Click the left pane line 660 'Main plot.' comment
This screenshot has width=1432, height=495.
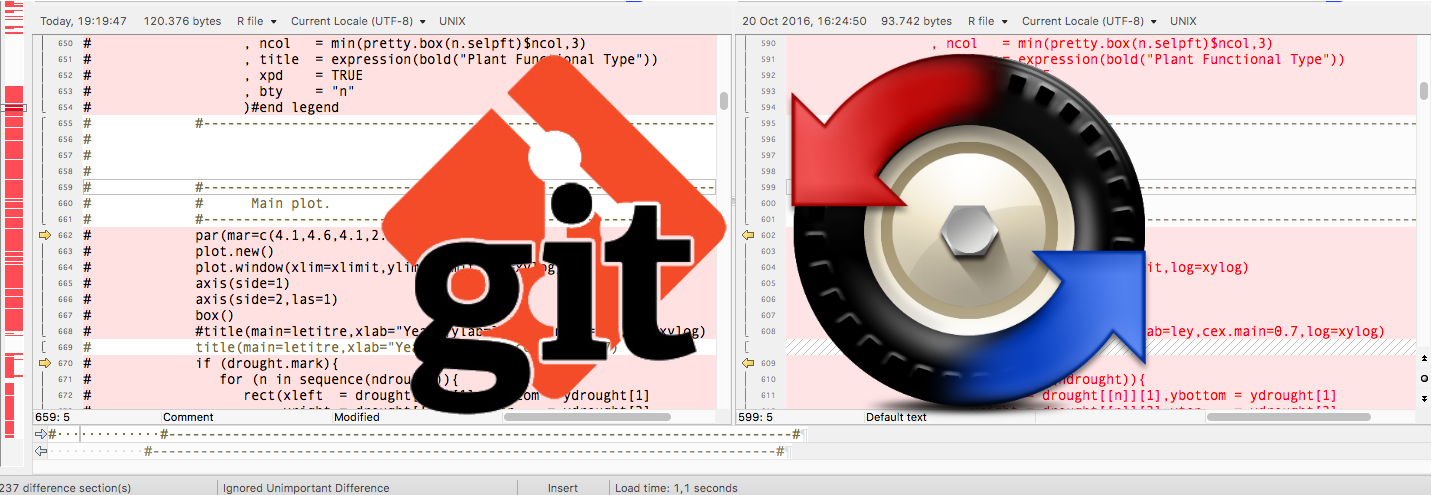(x=290, y=203)
